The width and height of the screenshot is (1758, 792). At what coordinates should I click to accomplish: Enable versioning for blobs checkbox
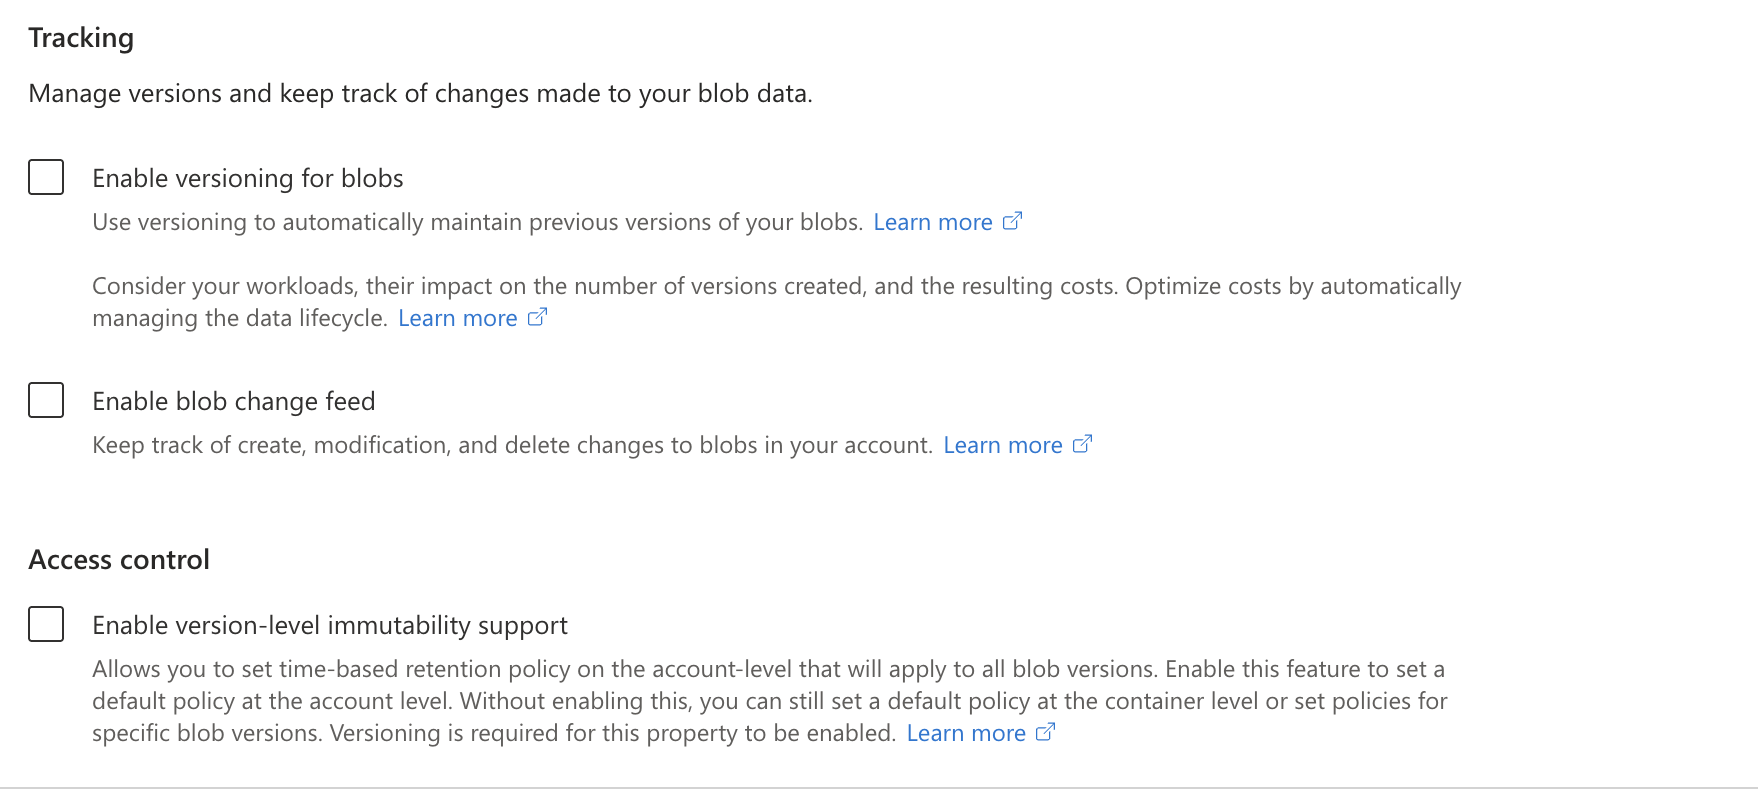coord(46,177)
